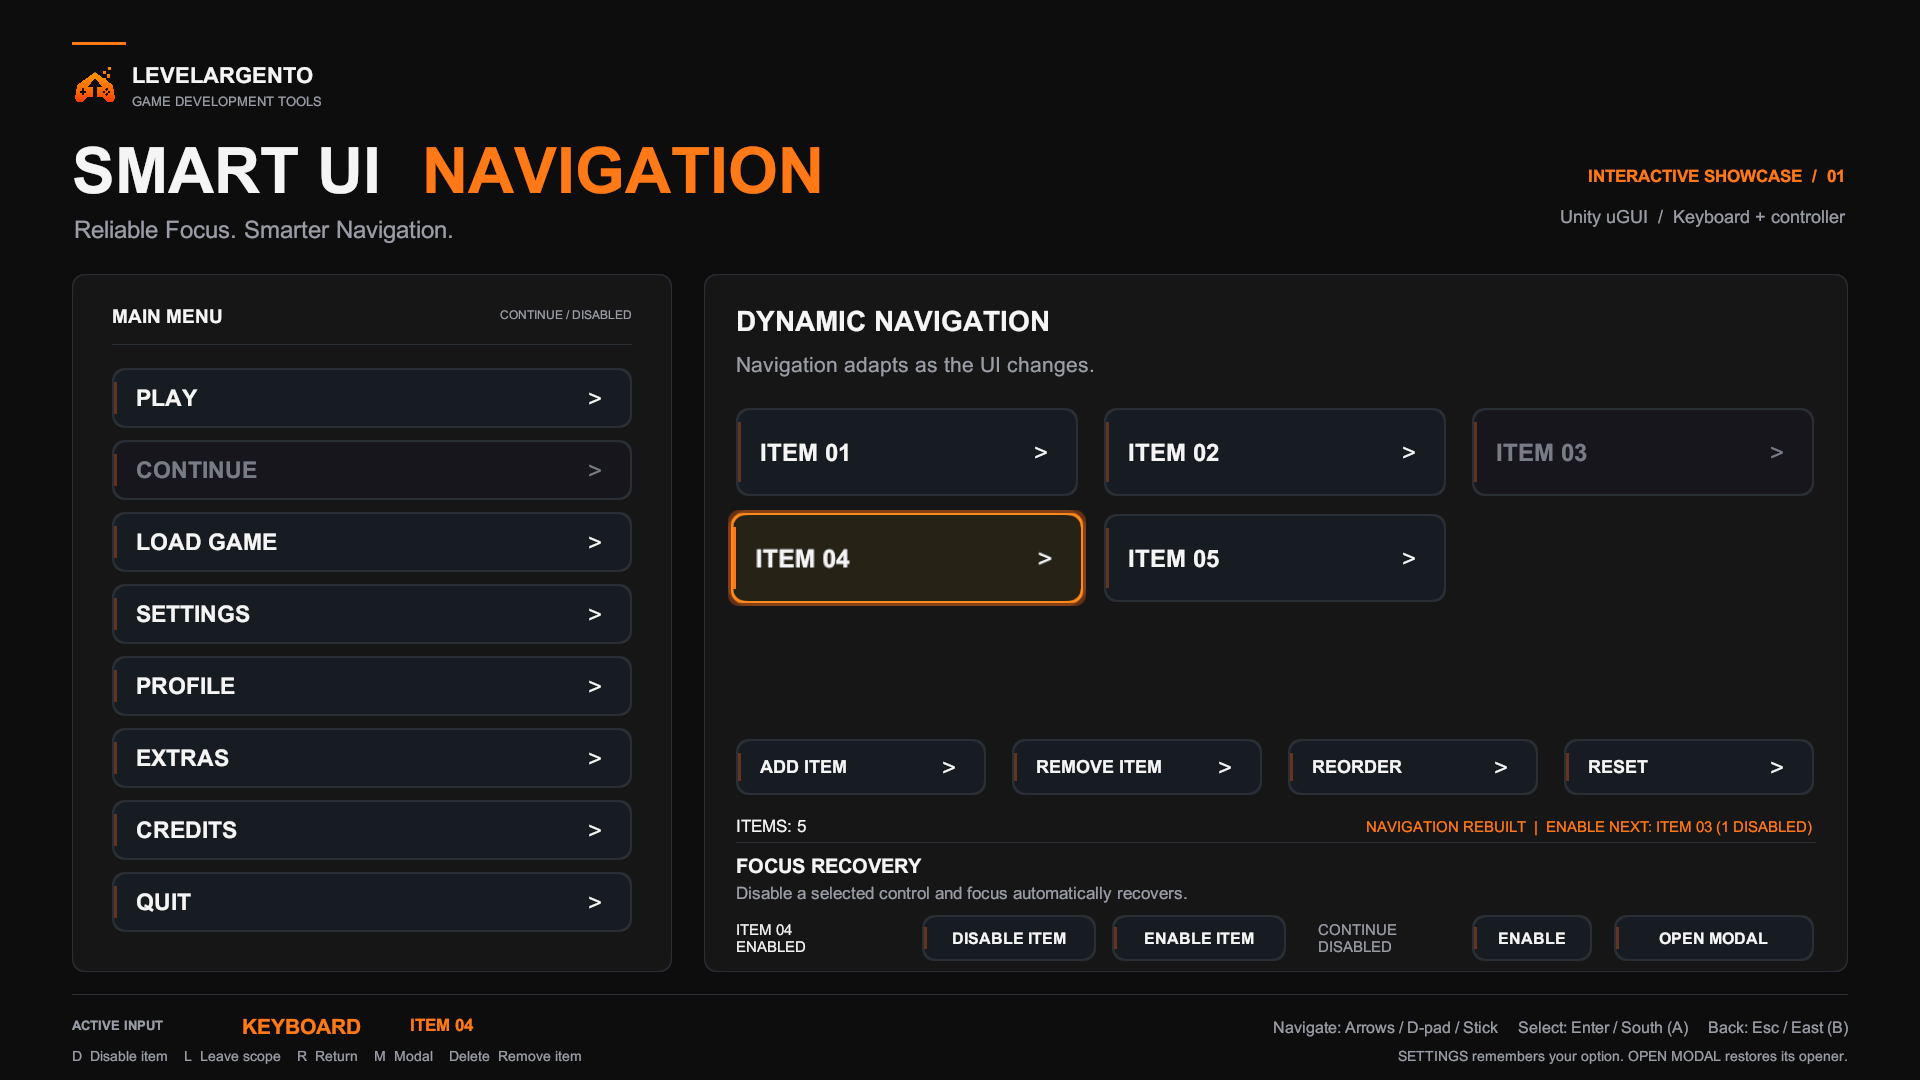Click the 'ITEMS: 5' counter text
The height and width of the screenshot is (1080, 1920).
[x=771, y=826]
